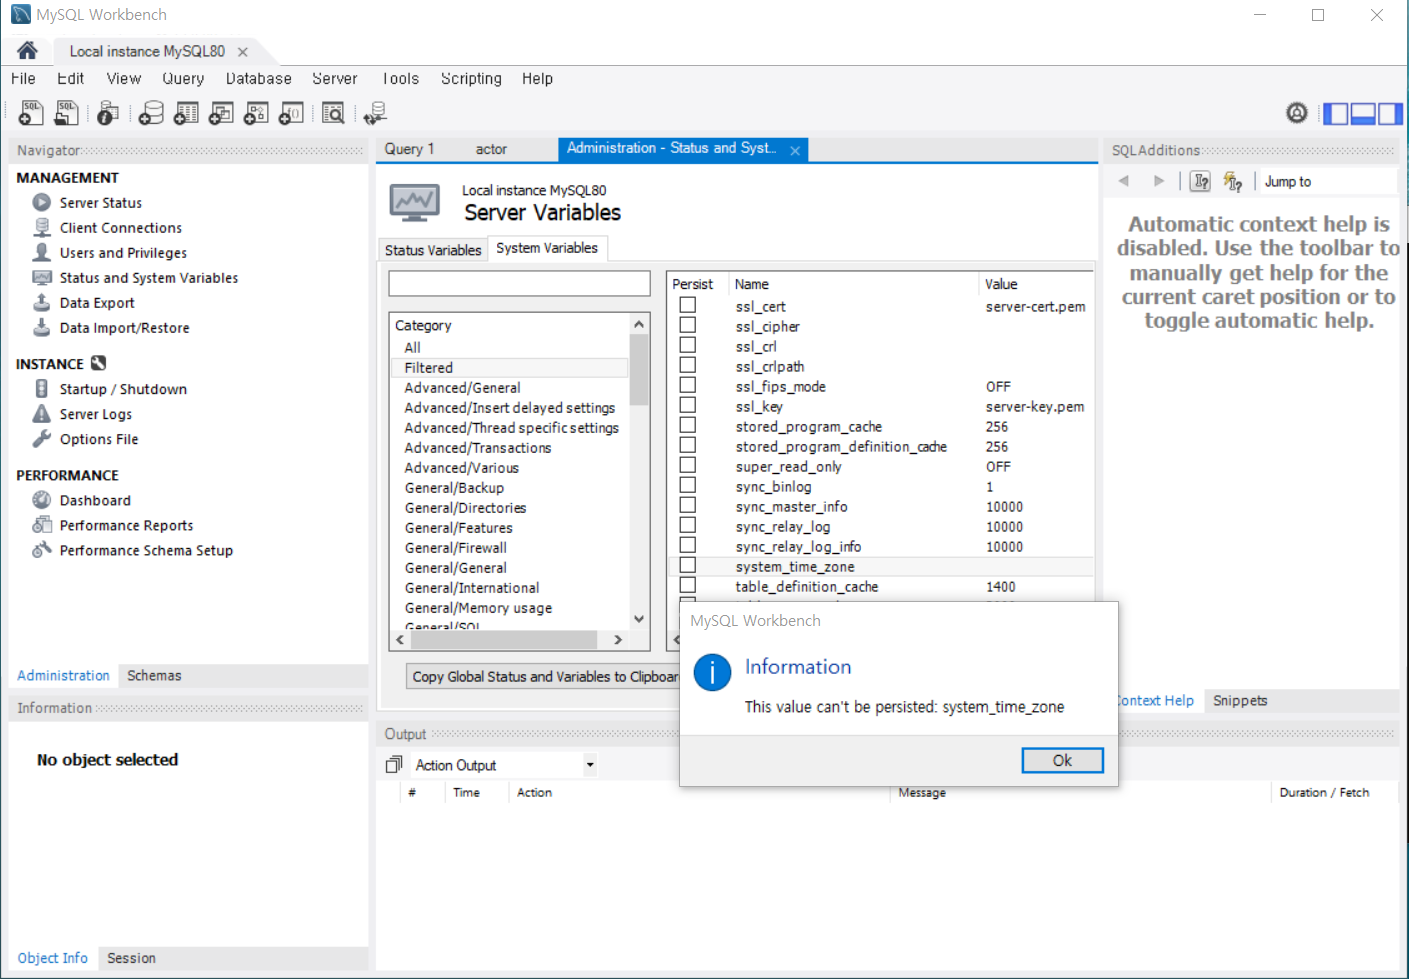
Task: Tick Persist checkbox for stored_program_cache
Action: tap(688, 425)
